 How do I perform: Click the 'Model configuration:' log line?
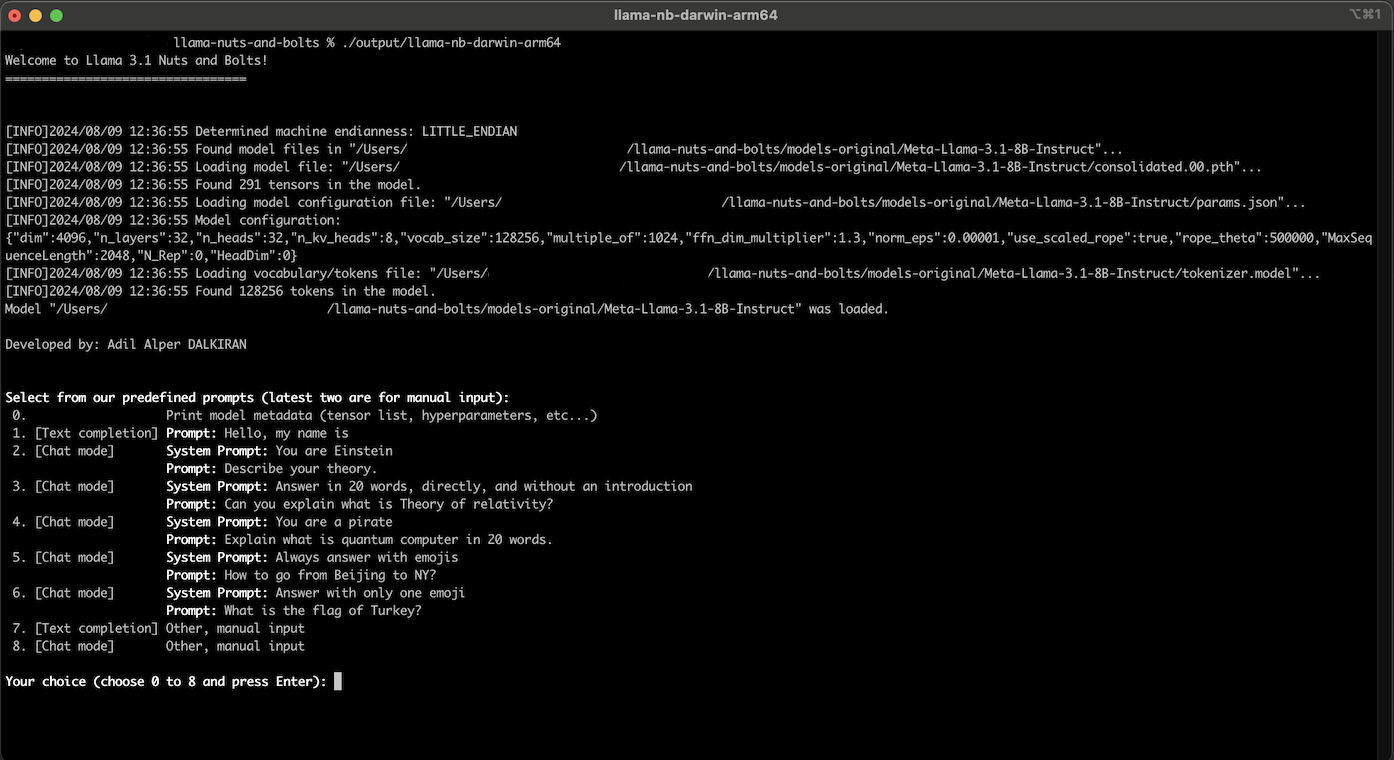173,220
